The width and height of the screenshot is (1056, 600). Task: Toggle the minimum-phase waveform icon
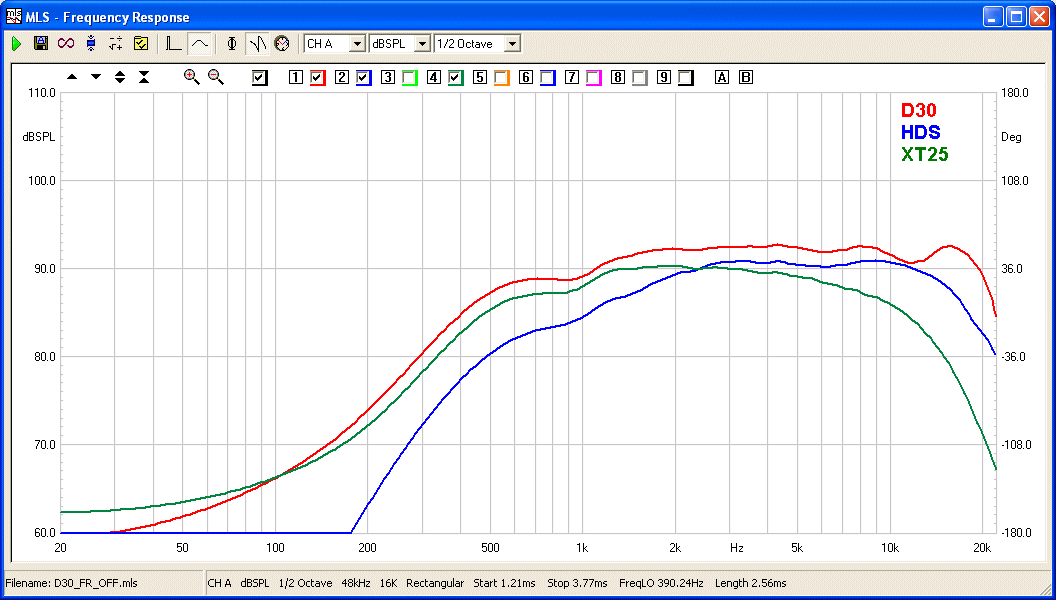pyautogui.click(x=257, y=44)
